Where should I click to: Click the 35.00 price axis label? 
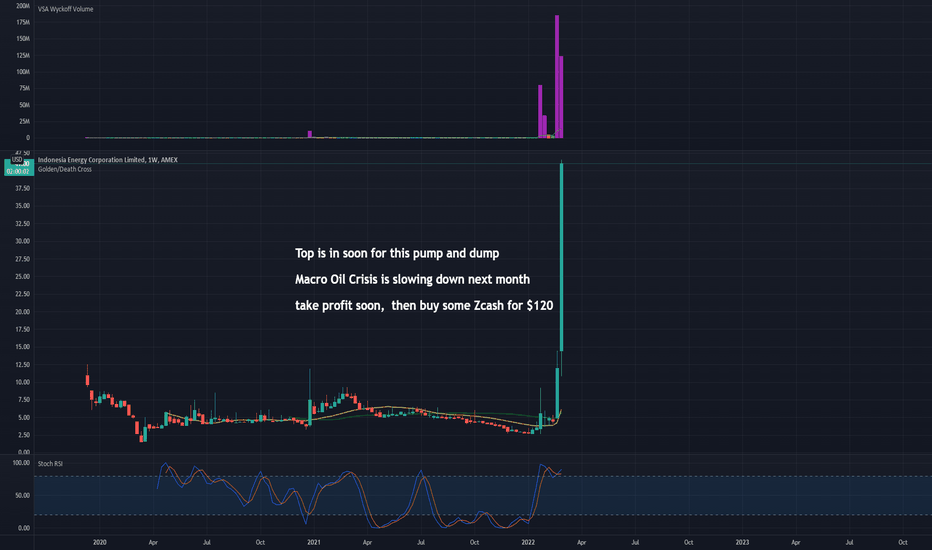point(23,206)
